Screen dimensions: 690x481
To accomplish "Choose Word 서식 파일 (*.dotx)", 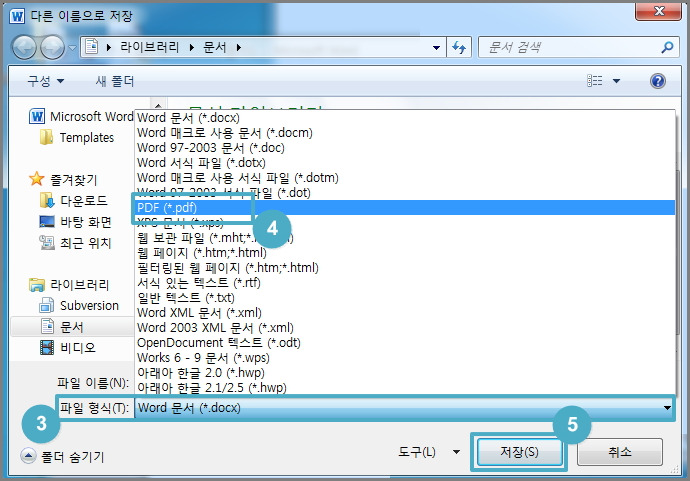I will tap(404, 162).
